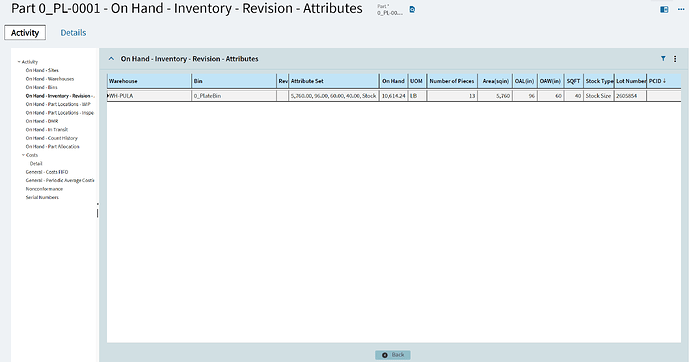Select Detail under Costs in tree
This screenshot has width=689, height=362.
pos(36,163)
